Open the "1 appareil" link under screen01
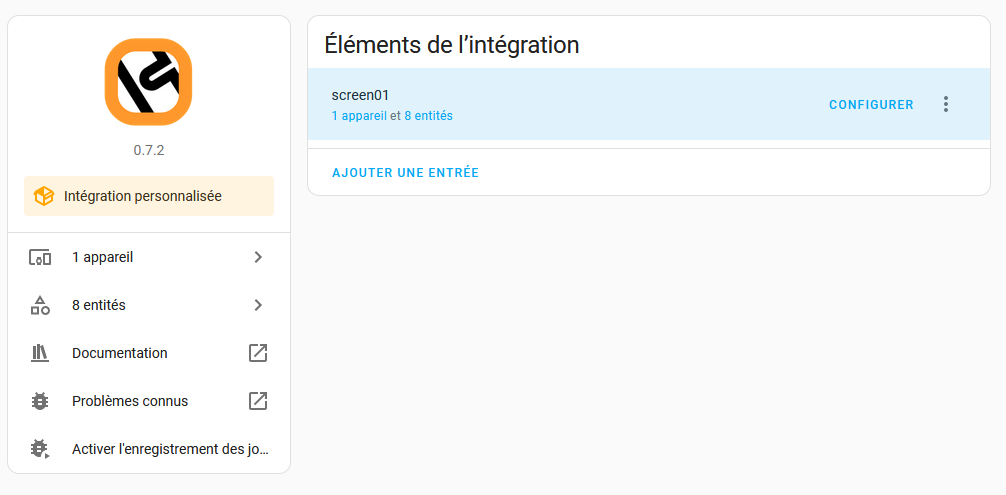Screen dimensions: 1006x495 click(359, 116)
